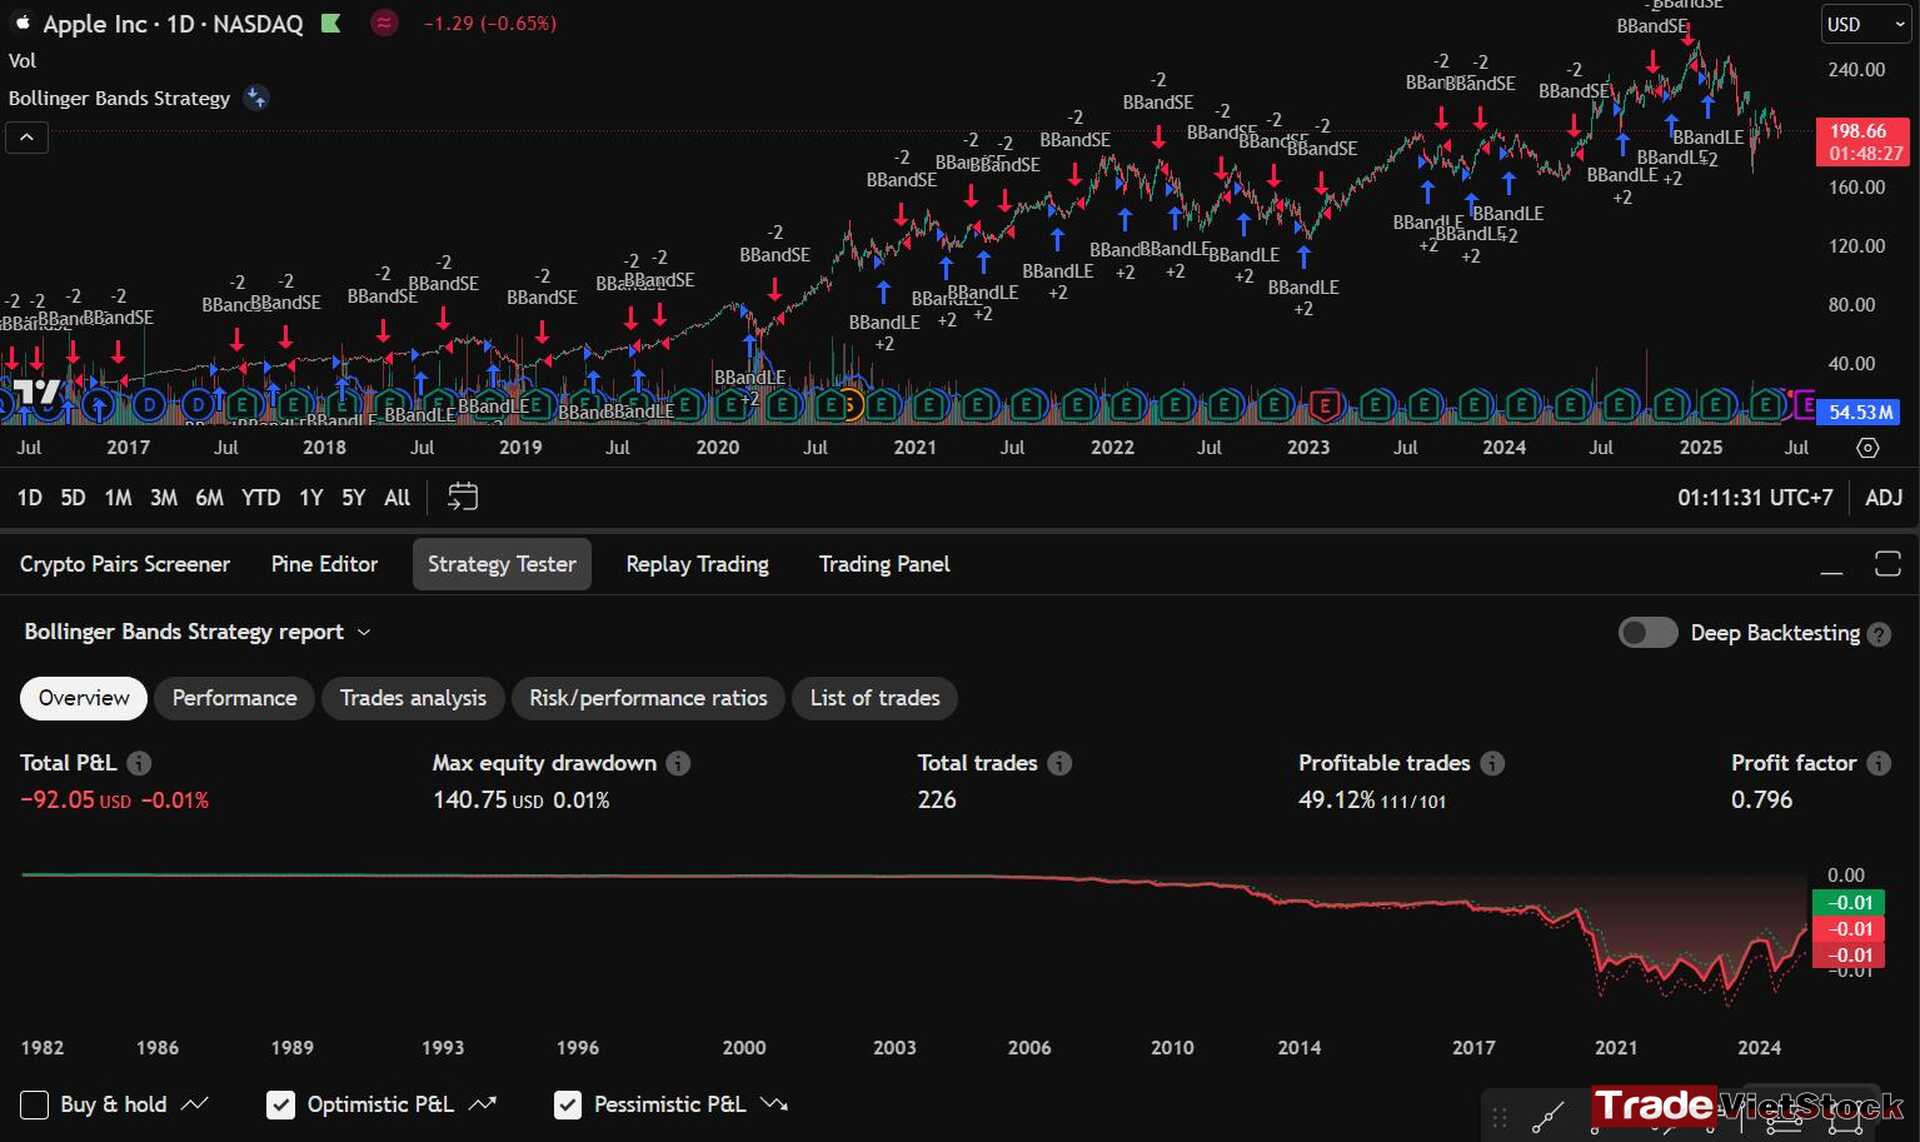The width and height of the screenshot is (1920, 1142).
Task: Click the info icon next to Profit factor
Action: click(1879, 763)
